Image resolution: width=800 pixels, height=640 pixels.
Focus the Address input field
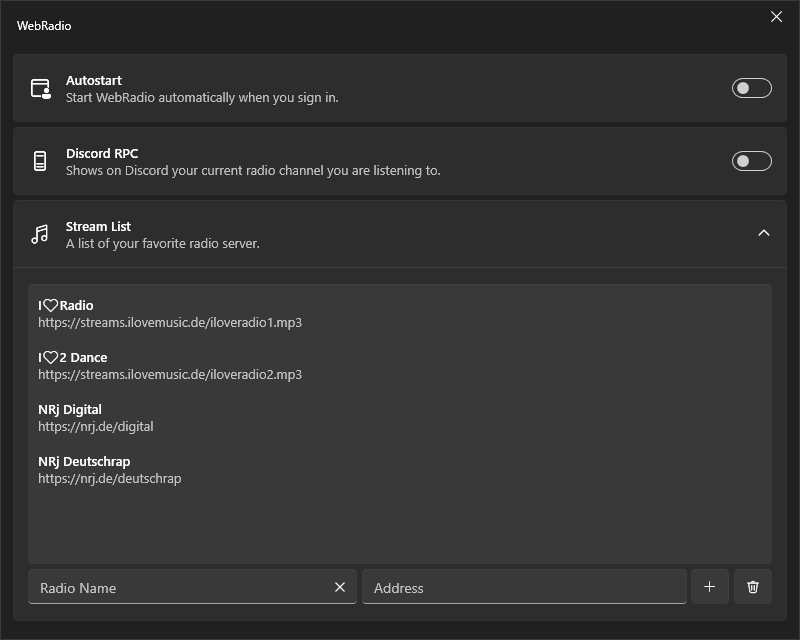point(524,587)
